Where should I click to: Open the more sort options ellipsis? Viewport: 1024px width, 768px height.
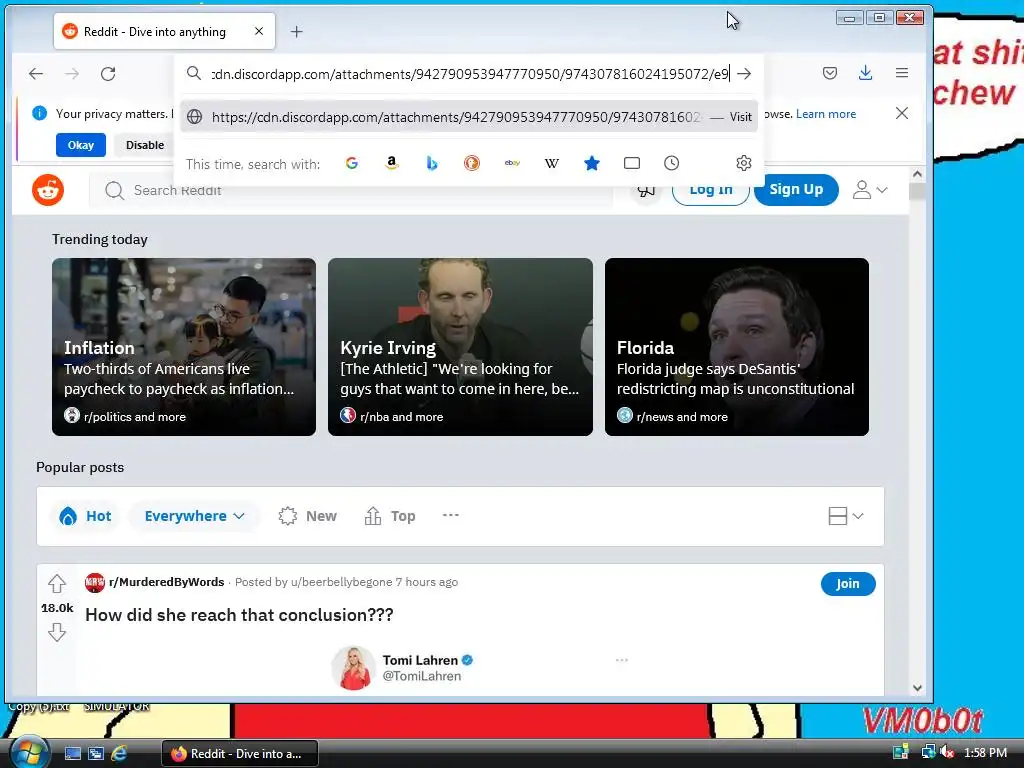(x=451, y=515)
